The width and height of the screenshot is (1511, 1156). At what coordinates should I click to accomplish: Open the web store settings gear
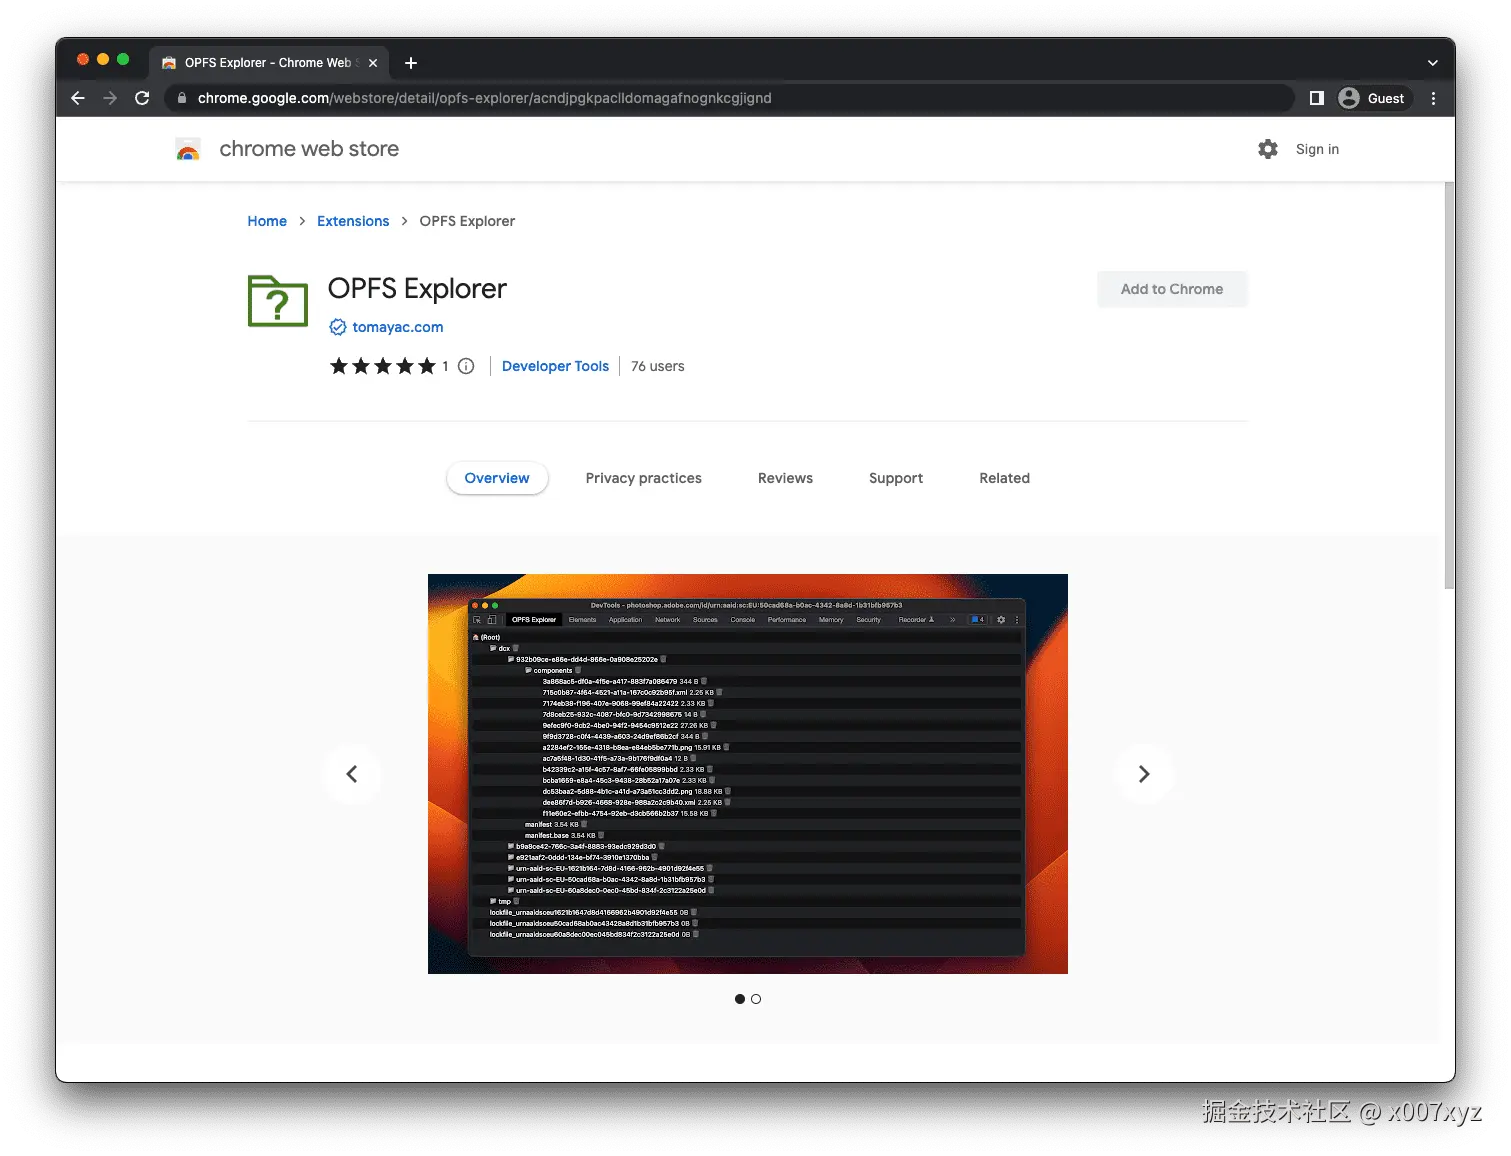coord(1268,149)
